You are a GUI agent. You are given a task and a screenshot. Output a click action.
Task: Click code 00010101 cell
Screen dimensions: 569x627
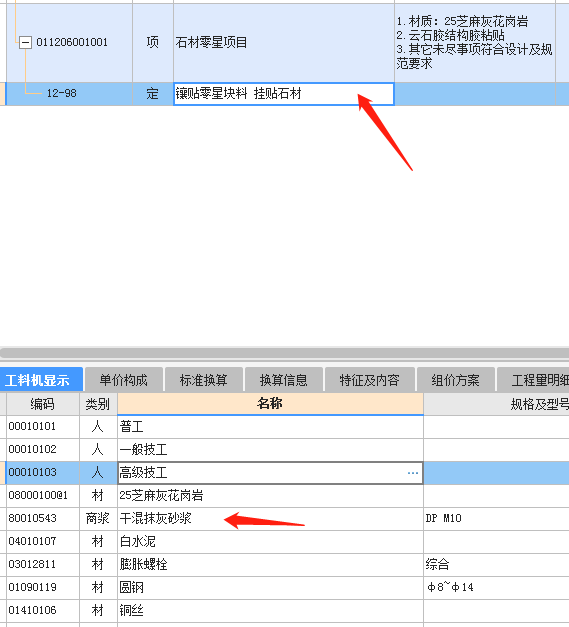[42, 427]
